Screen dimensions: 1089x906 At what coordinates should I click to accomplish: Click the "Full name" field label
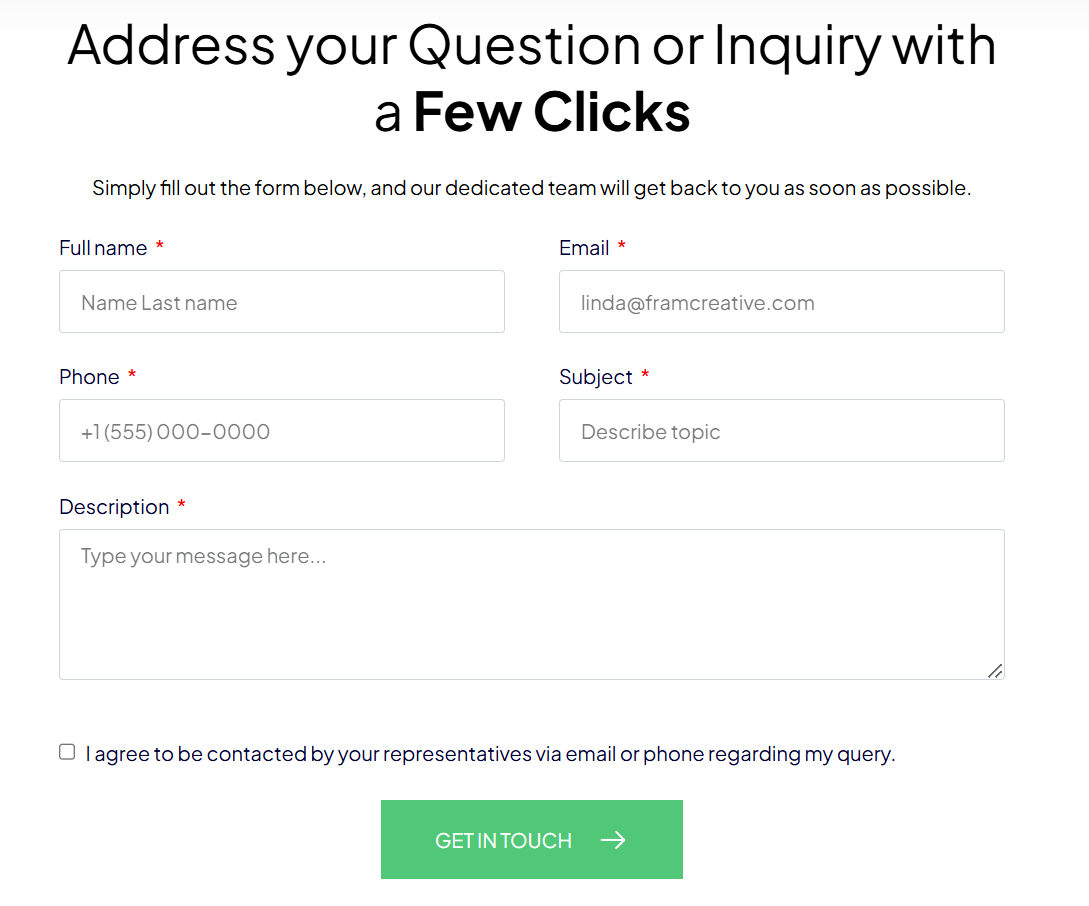[103, 248]
